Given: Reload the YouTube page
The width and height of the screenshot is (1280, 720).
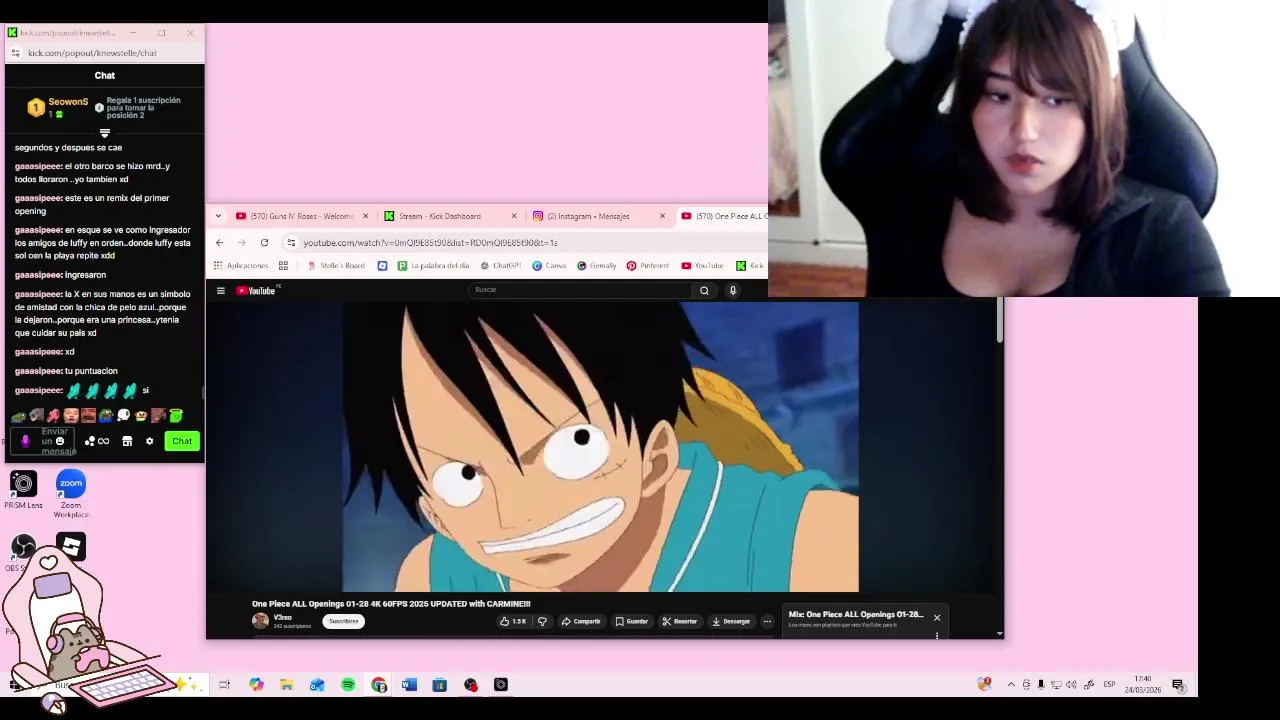Looking at the screenshot, I should (264, 243).
